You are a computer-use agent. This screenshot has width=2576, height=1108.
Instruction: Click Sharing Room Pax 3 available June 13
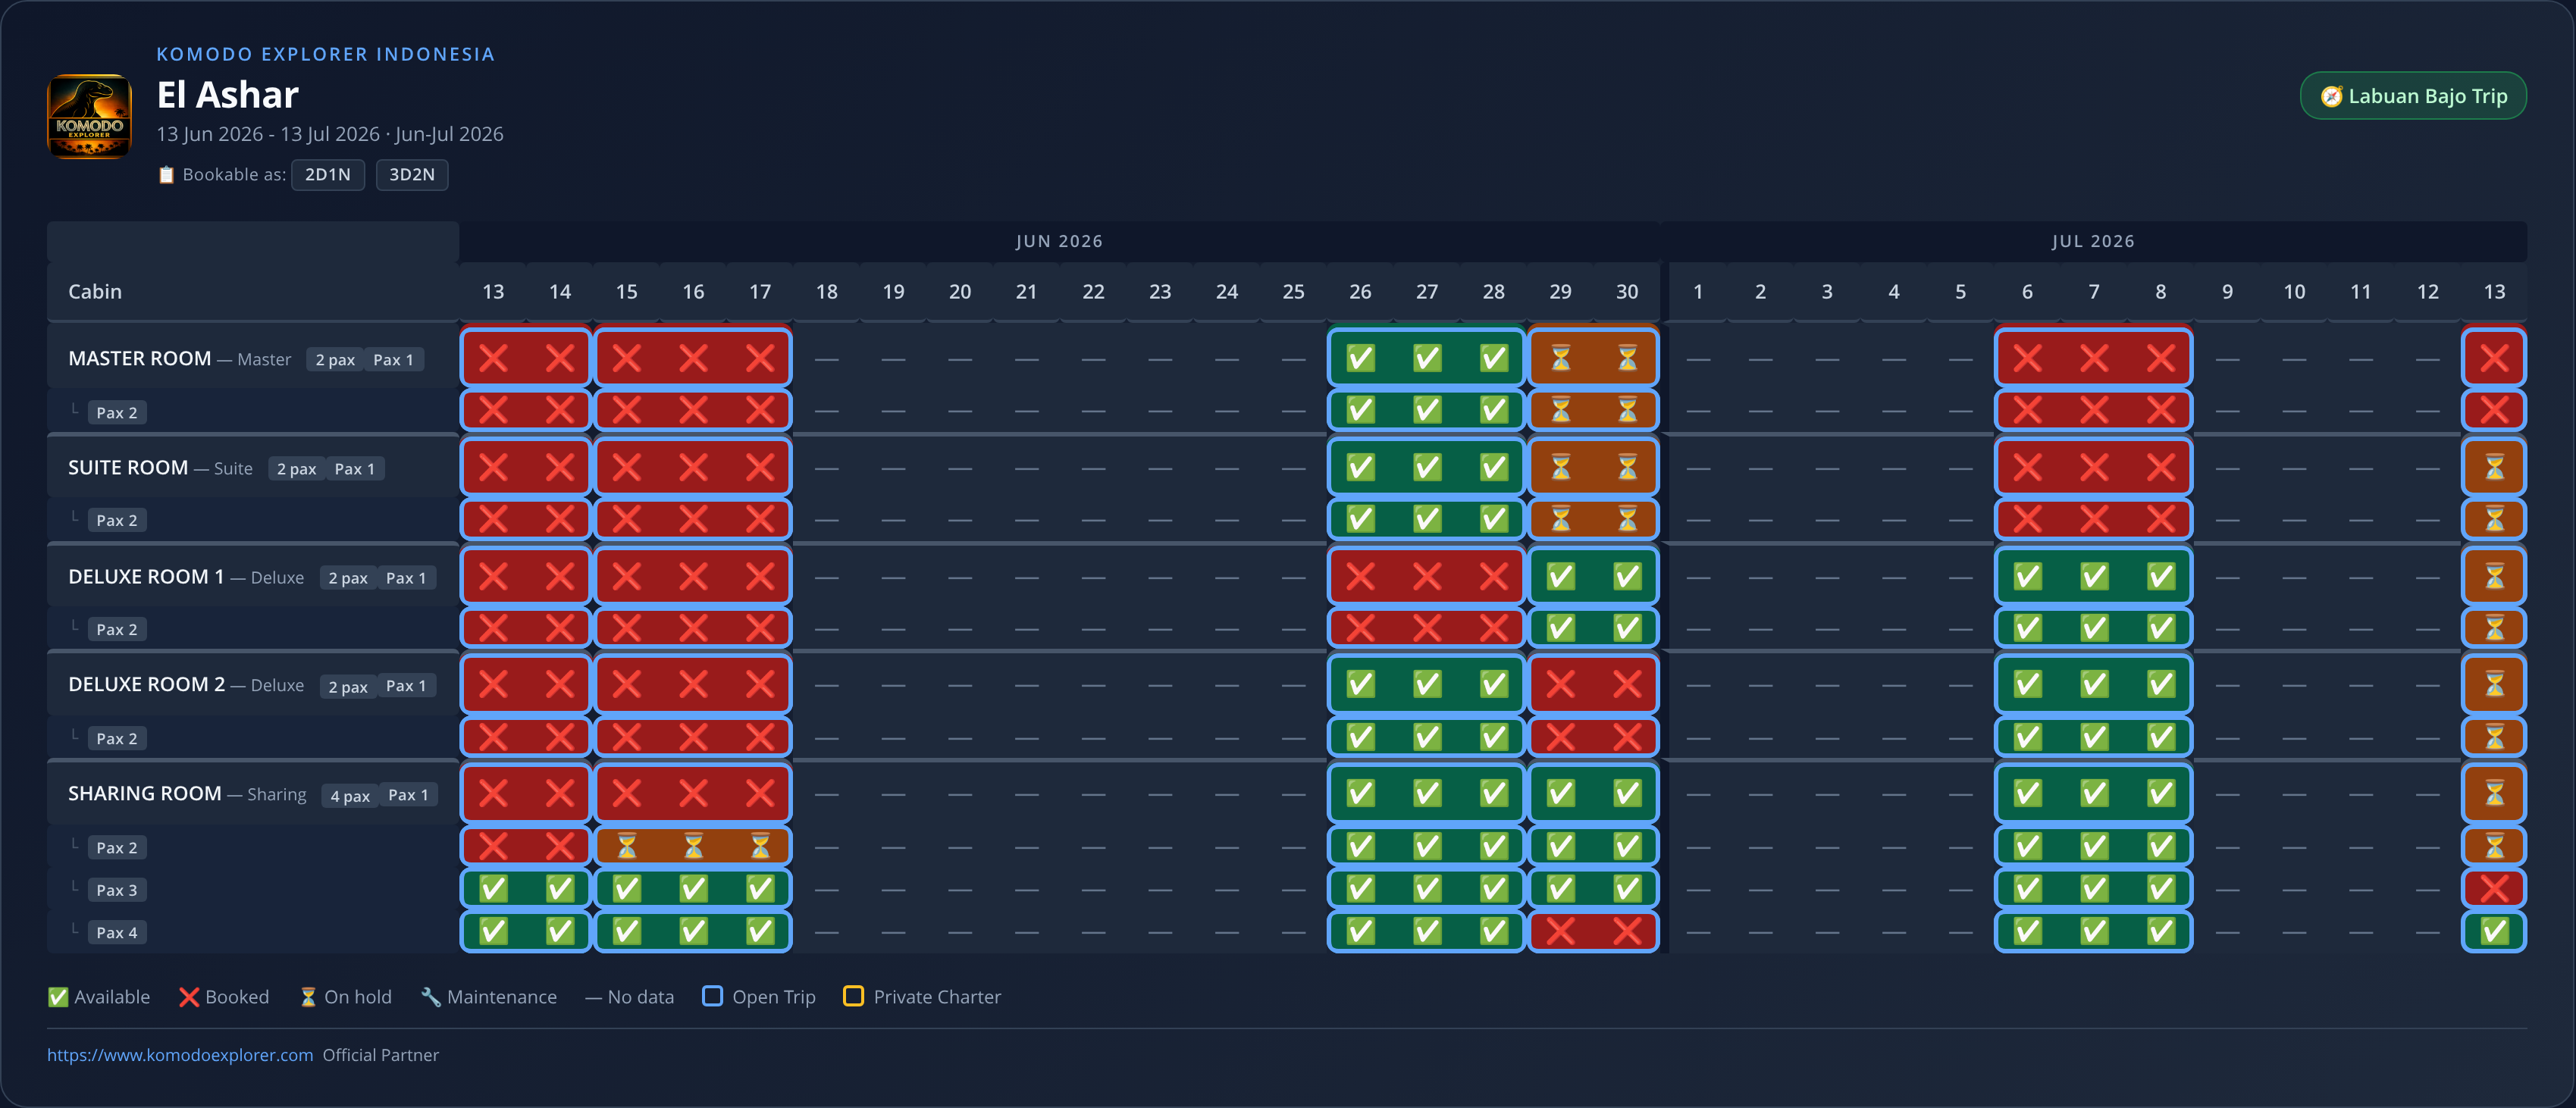493,888
